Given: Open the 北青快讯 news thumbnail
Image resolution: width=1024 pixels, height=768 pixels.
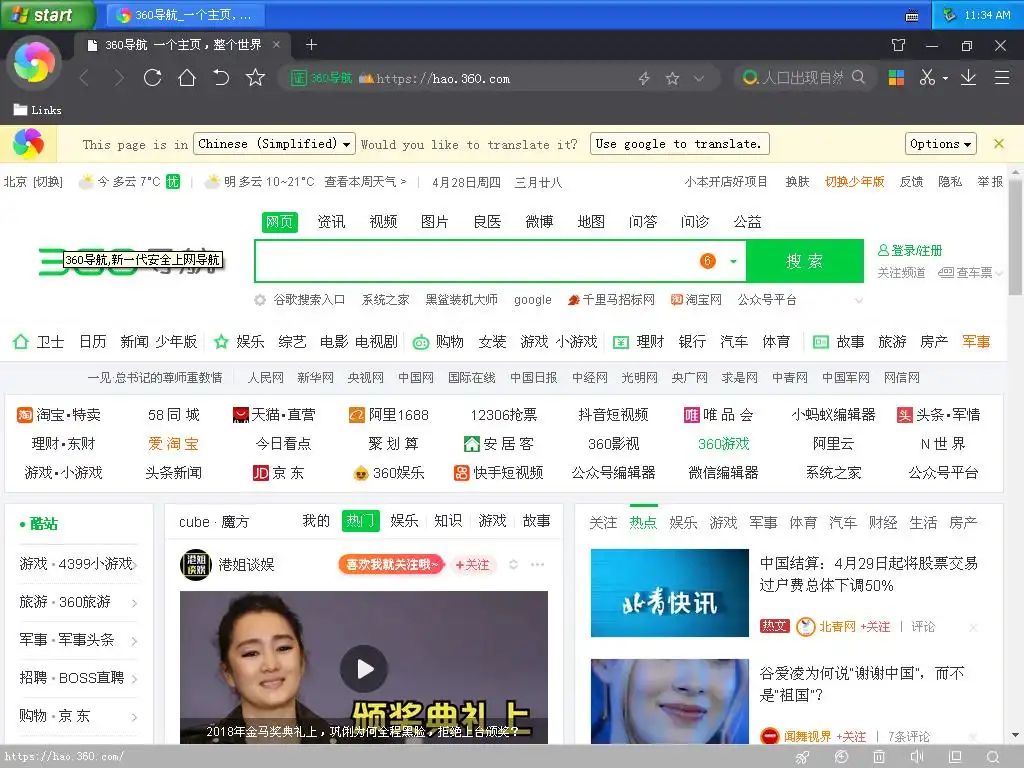Looking at the screenshot, I should point(669,593).
